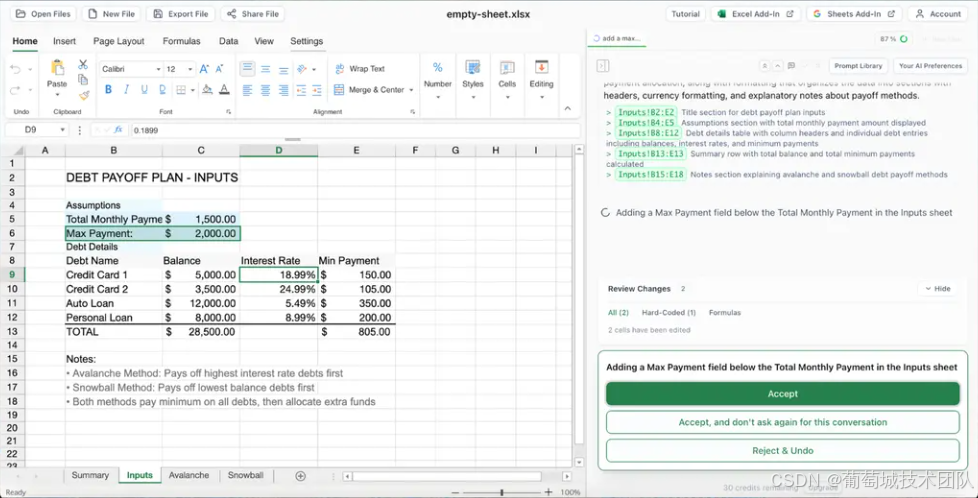The image size is (978, 498).
Task: Click the fx insert function icon
Action: click(x=121, y=130)
